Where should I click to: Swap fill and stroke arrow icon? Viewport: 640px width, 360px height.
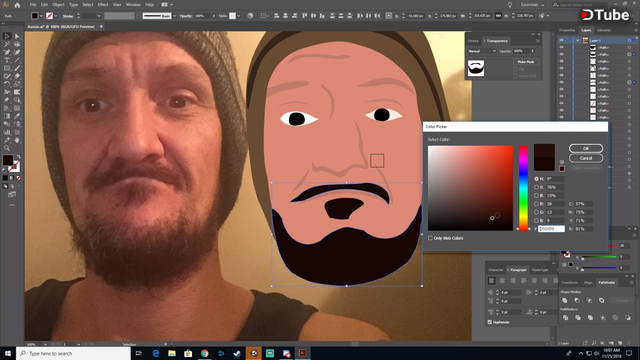pyautogui.click(x=18, y=156)
